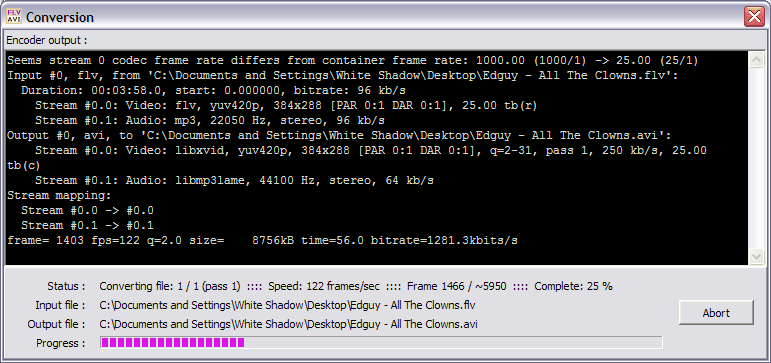The width and height of the screenshot is (771, 363).
Task: Click the Progress label
Action: coord(60,343)
